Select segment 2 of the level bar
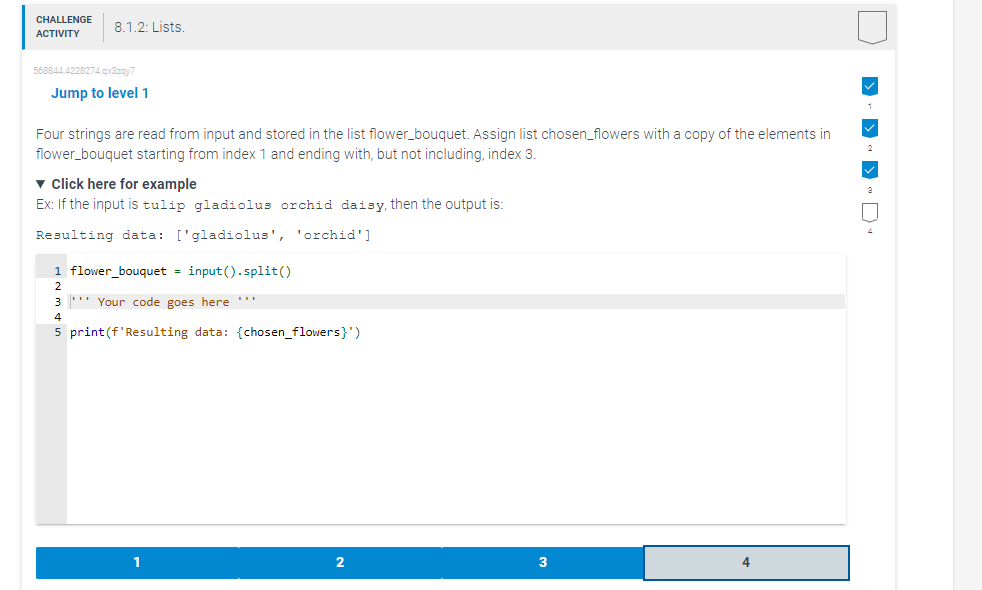982x590 pixels. click(x=340, y=562)
